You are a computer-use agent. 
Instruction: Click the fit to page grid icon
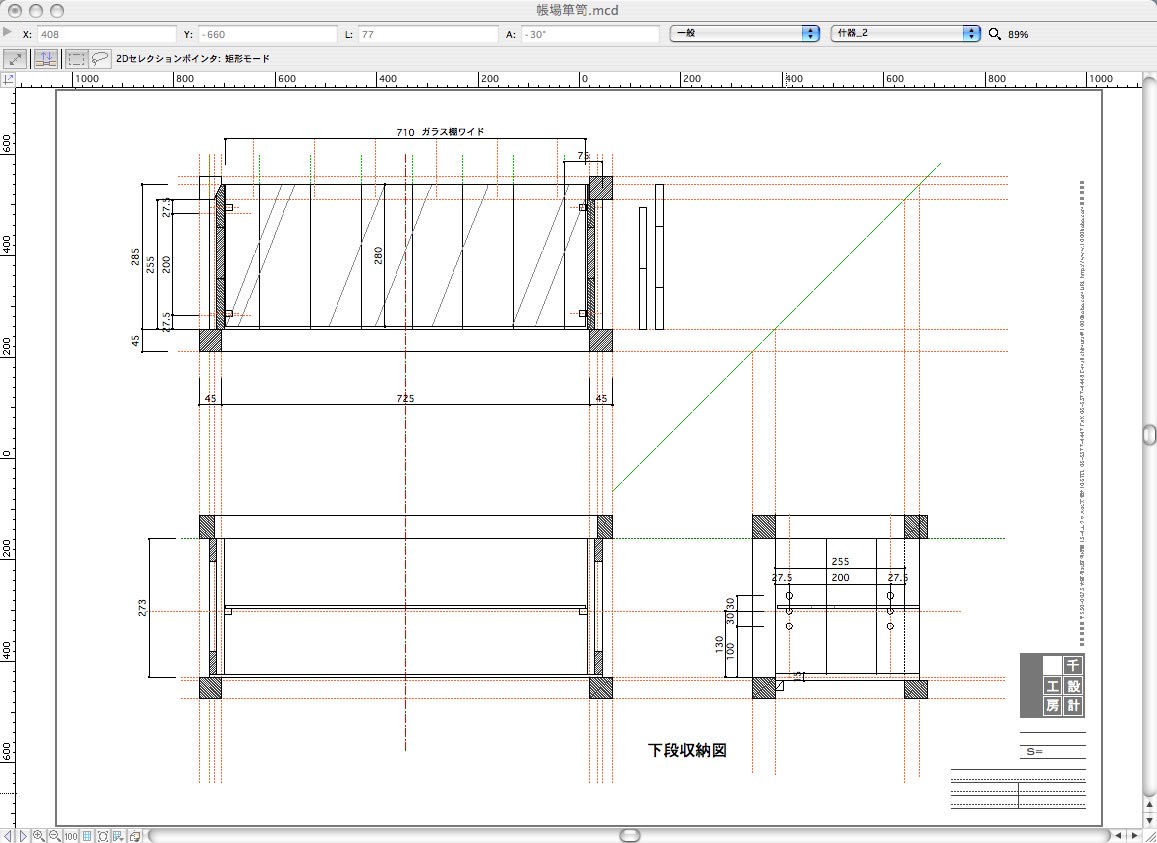click(87, 836)
